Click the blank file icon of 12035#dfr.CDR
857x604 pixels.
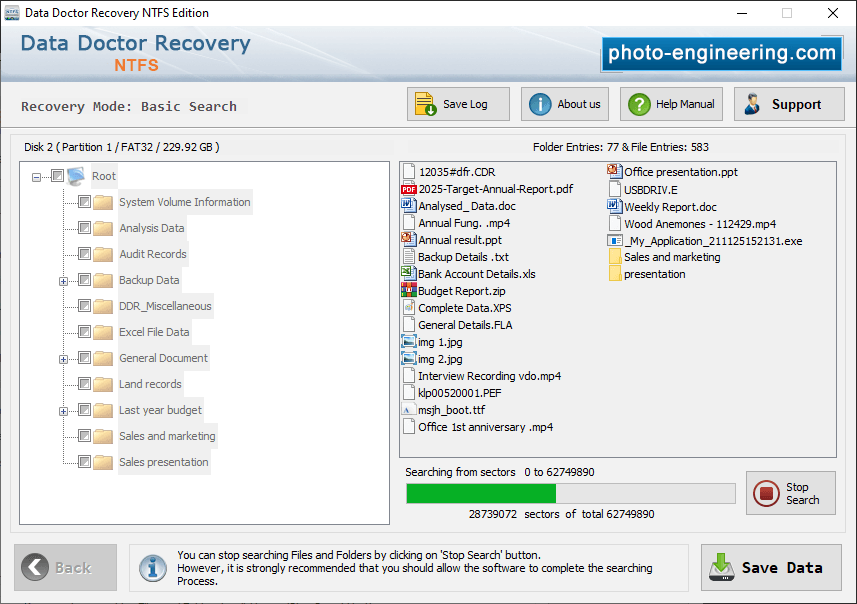point(408,172)
